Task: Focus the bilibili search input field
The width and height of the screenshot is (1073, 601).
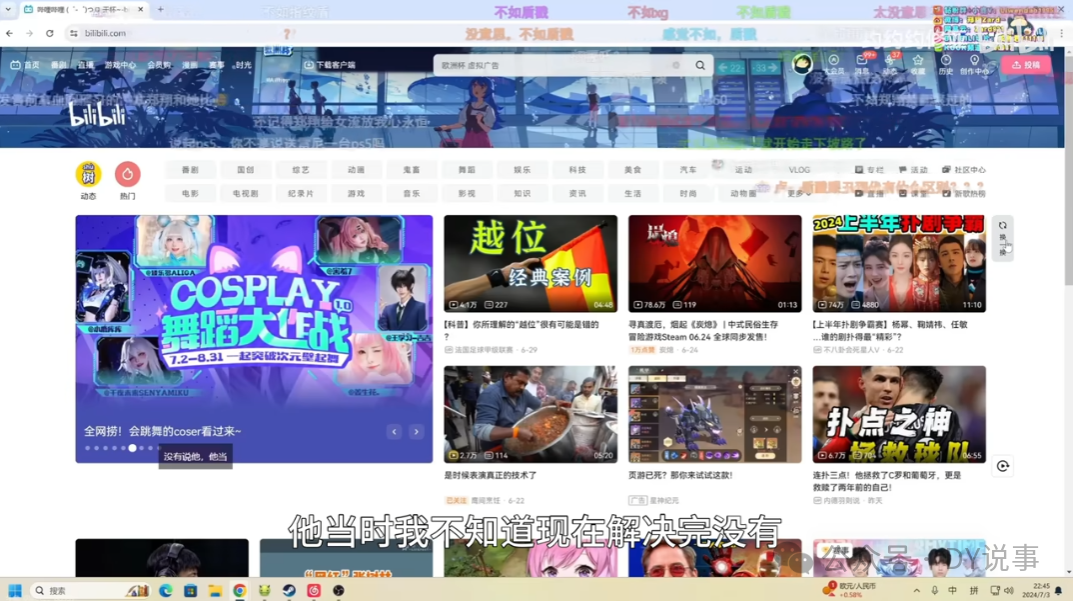Action: click(x=560, y=65)
